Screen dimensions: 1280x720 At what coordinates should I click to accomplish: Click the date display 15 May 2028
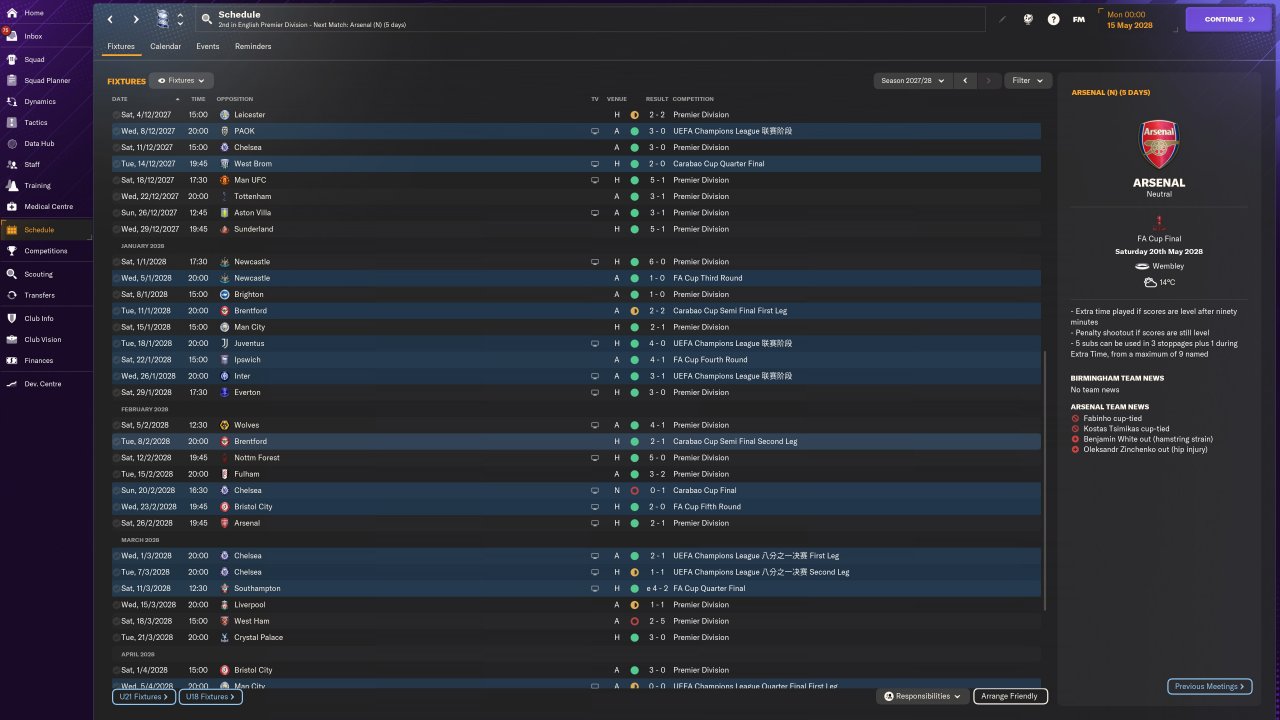[1128, 25]
